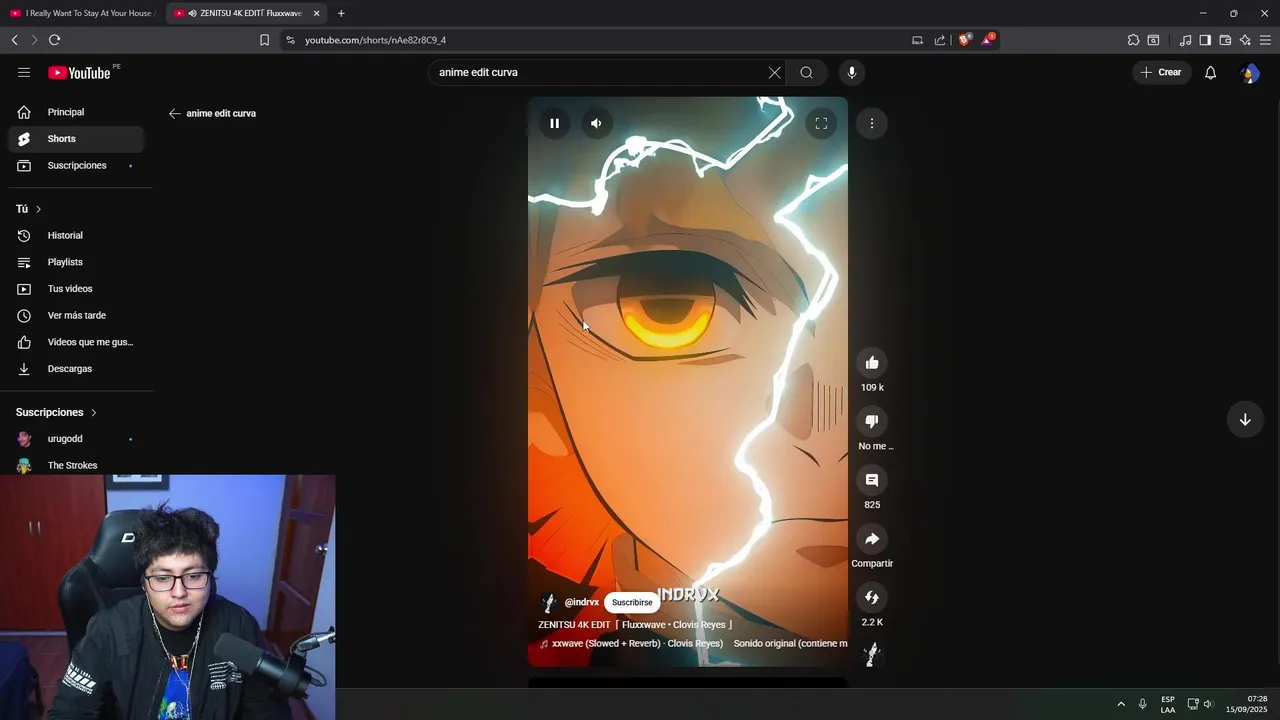Reload the current page
Screen dimensions: 1280x720
[x=54, y=40]
